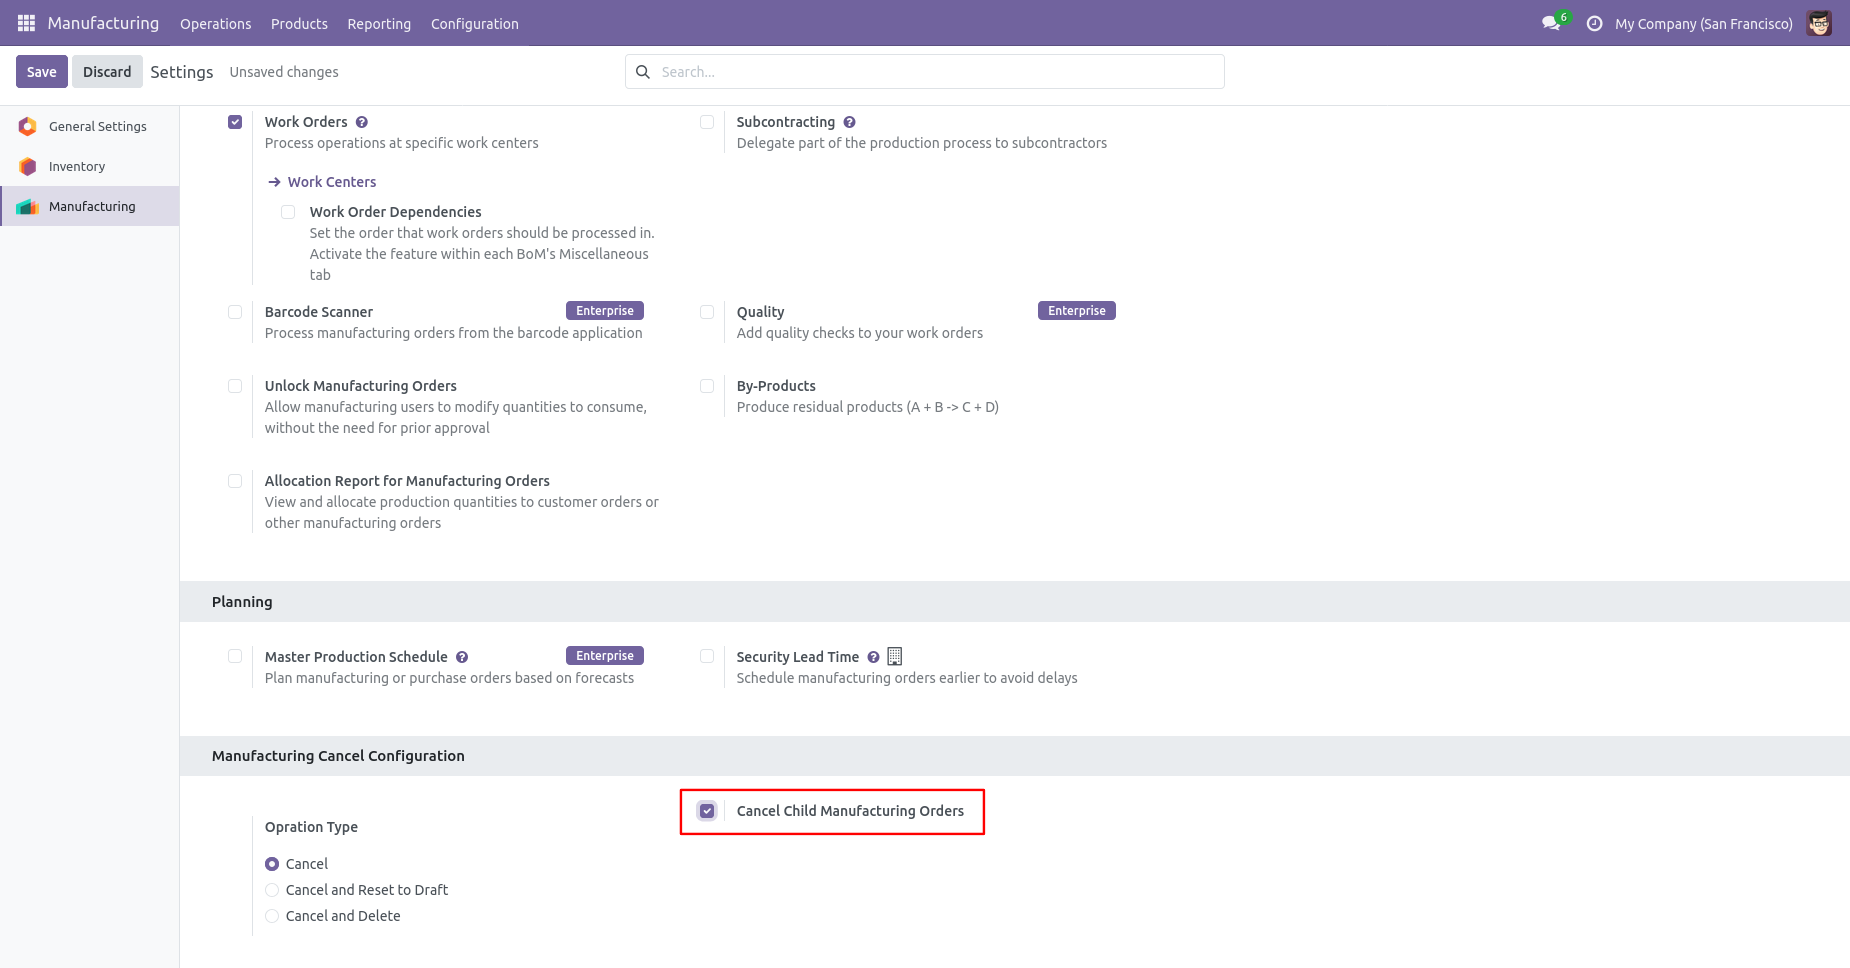The height and width of the screenshot is (968, 1850).
Task: Uncheck Cancel Child Manufacturing Orders
Action: point(707,811)
